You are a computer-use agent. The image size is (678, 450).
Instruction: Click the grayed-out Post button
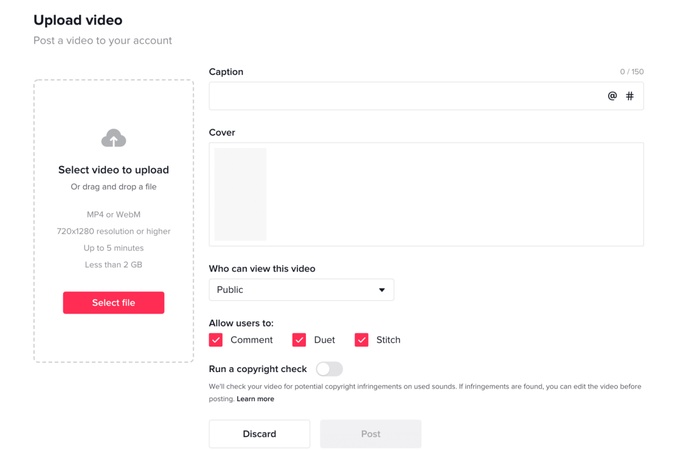click(370, 434)
